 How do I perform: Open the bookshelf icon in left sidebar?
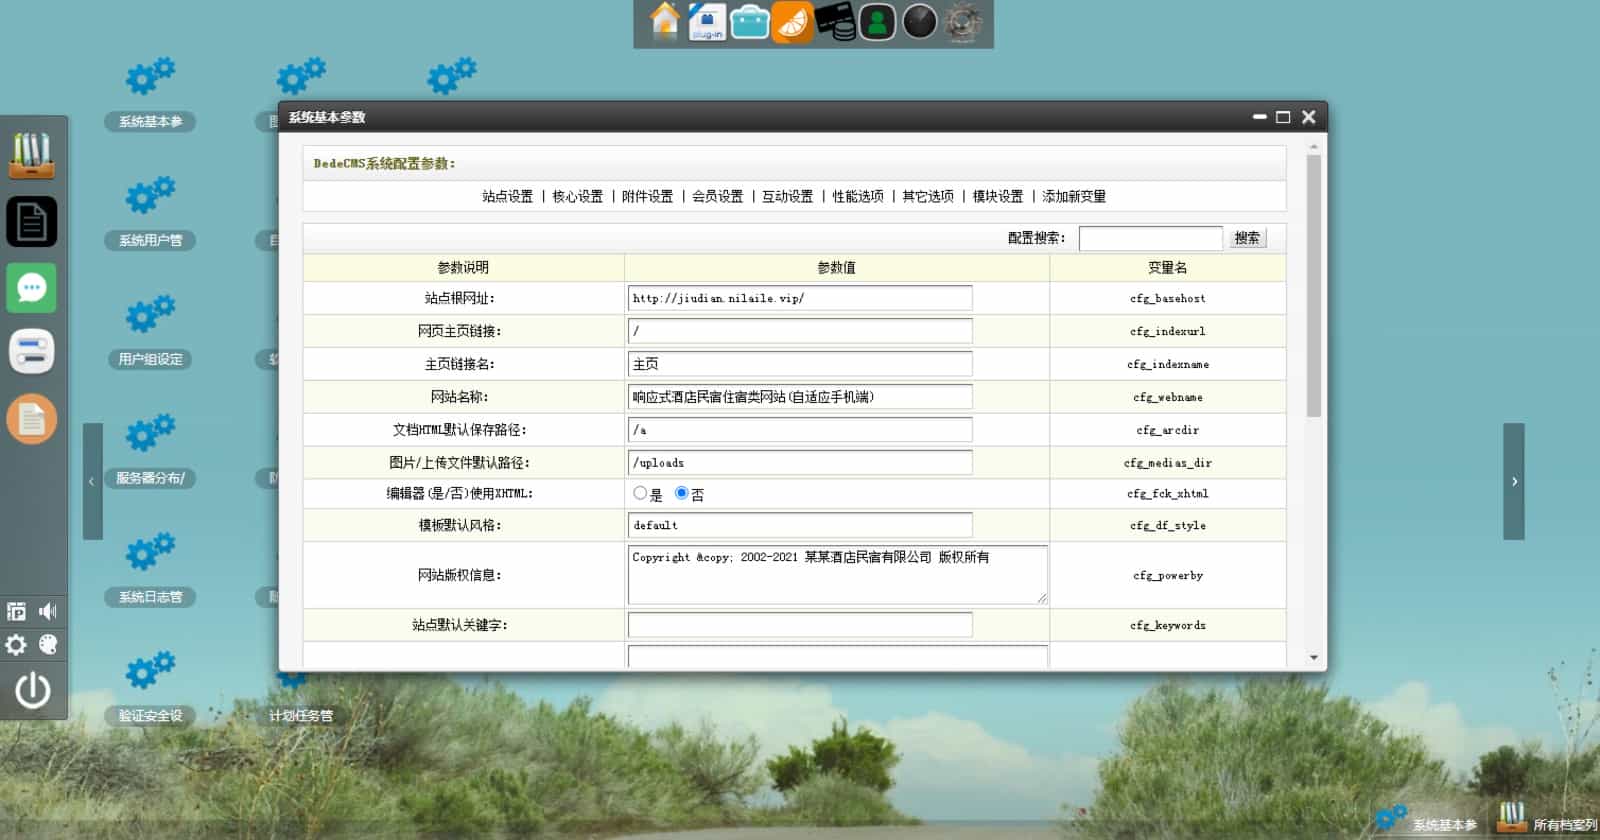pos(32,155)
